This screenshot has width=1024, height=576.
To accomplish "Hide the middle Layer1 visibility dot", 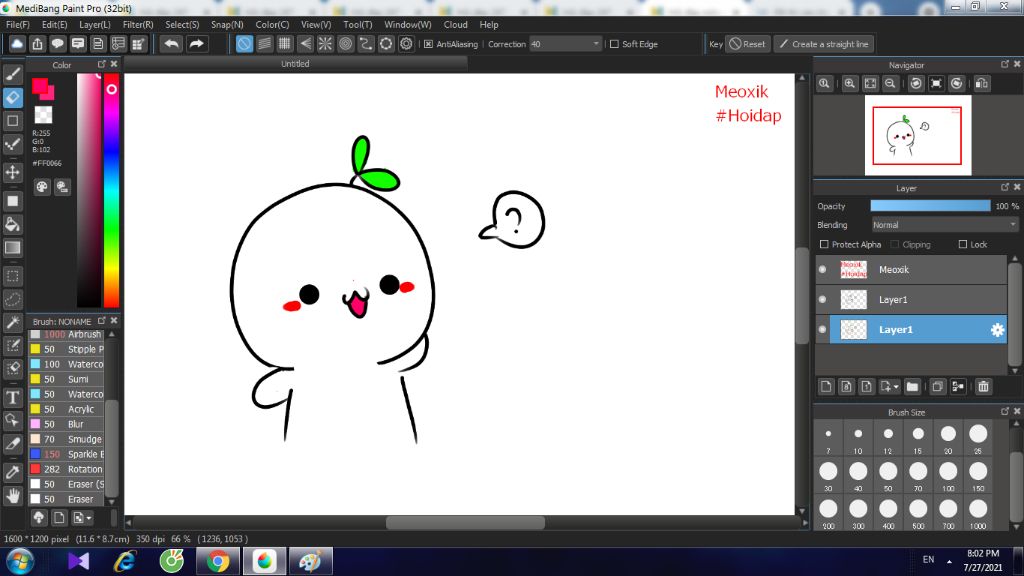I will (x=823, y=300).
